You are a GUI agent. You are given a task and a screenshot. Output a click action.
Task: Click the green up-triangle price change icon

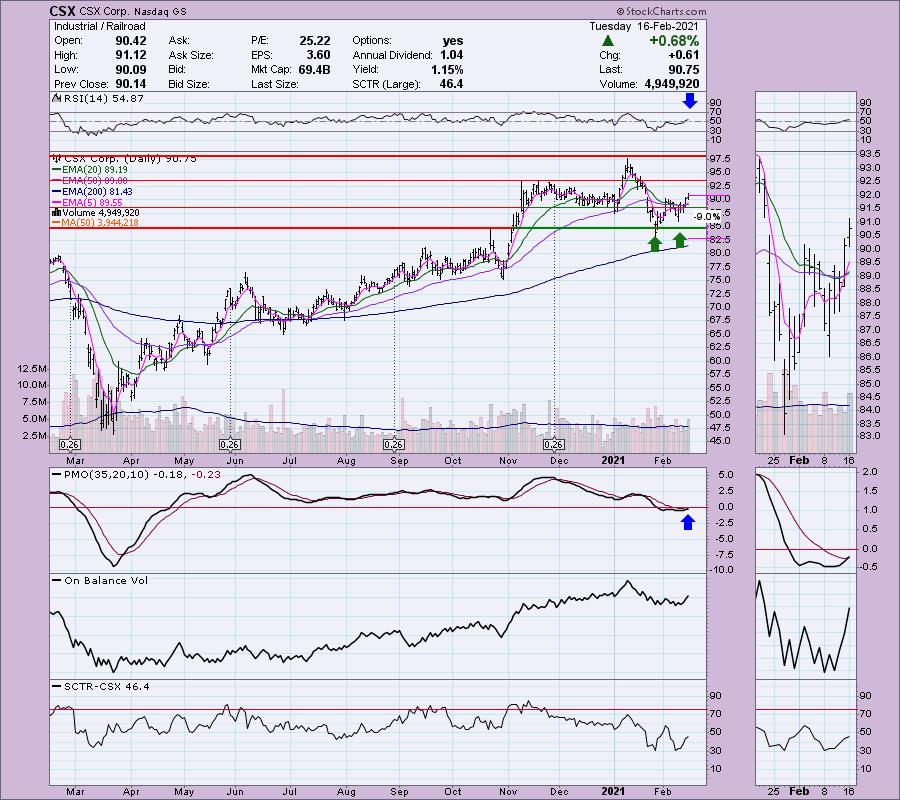(608, 41)
